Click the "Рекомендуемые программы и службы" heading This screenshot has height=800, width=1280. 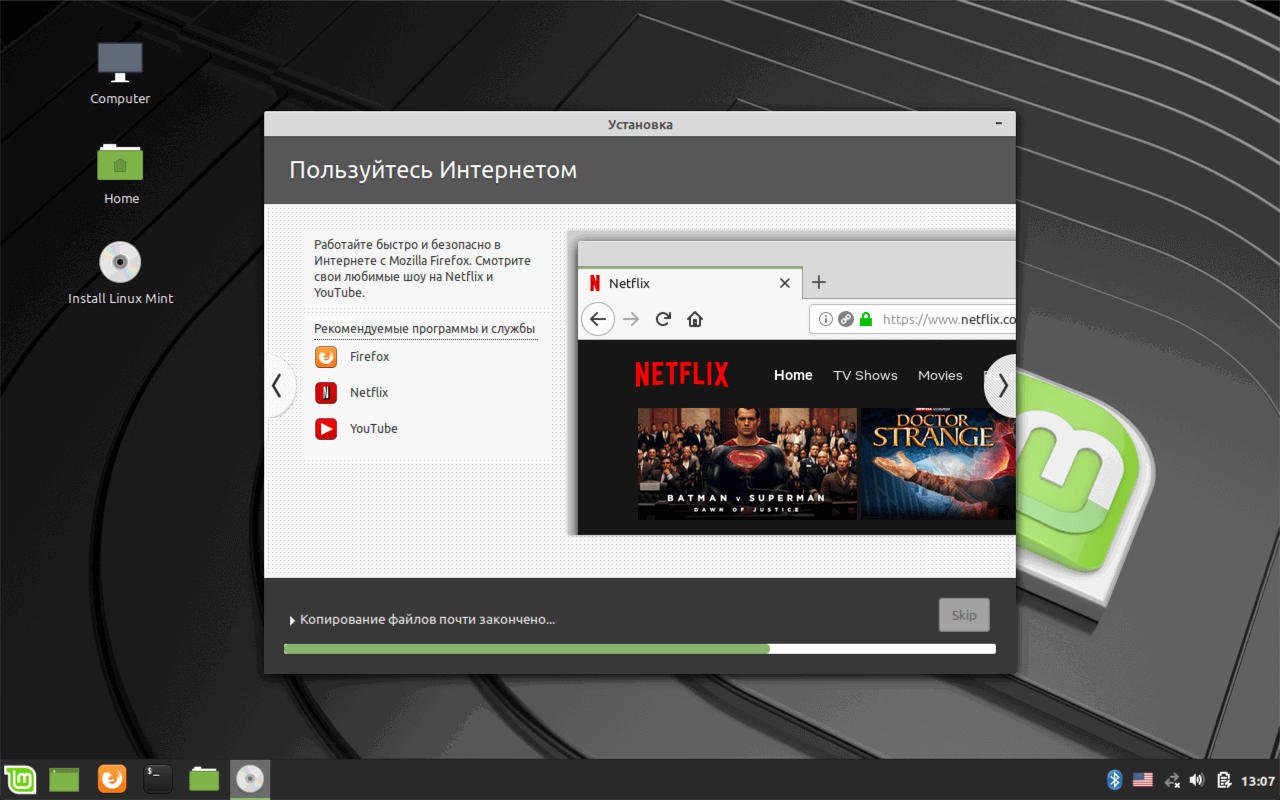pyautogui.click(x=424, y=329)
